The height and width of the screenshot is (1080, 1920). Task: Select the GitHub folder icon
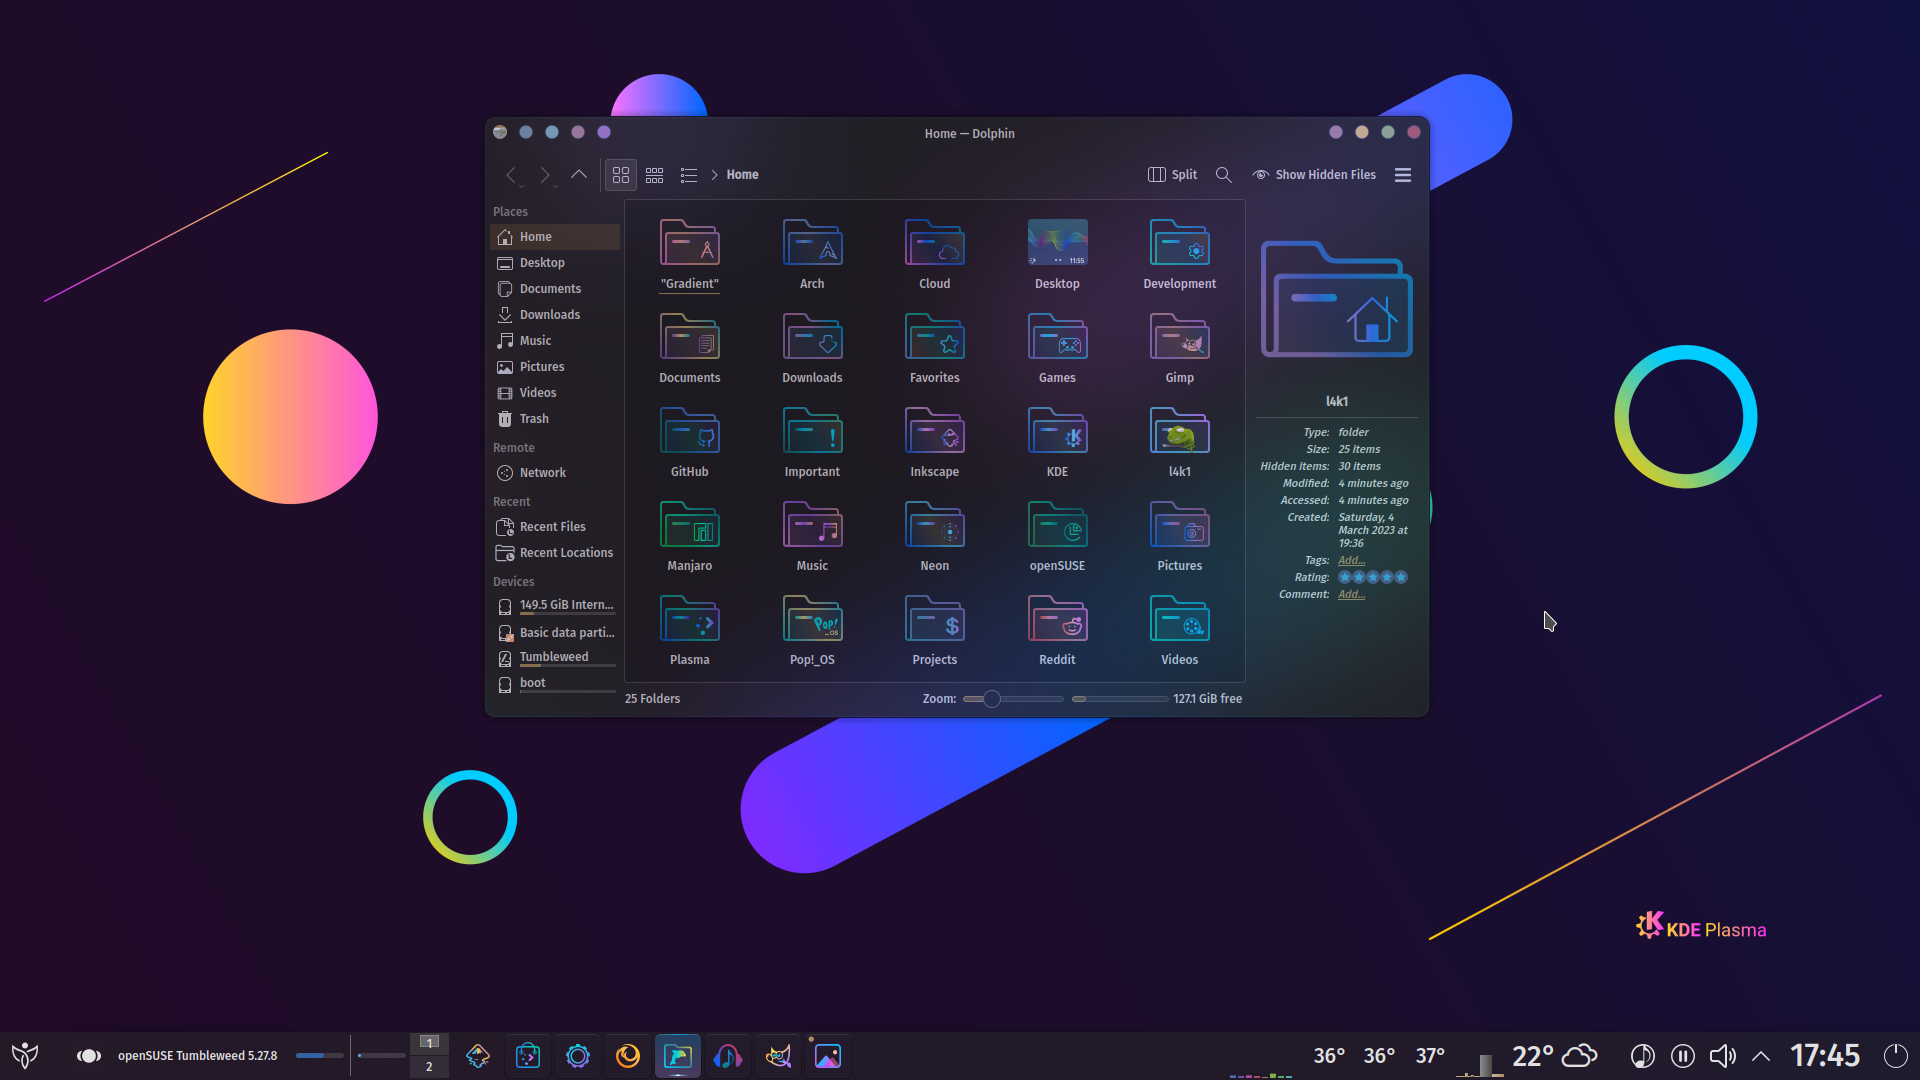point(690,430)
